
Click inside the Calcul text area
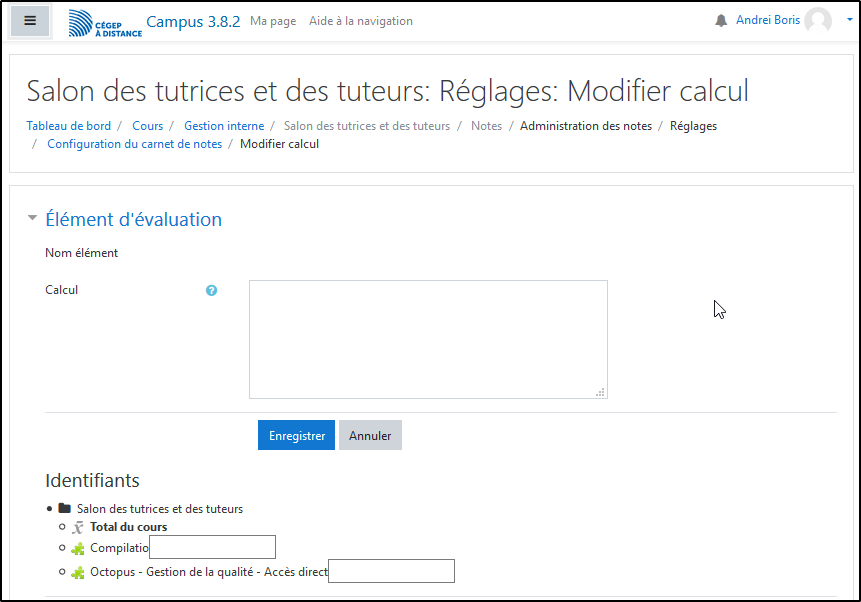click(x=428, y=339)
